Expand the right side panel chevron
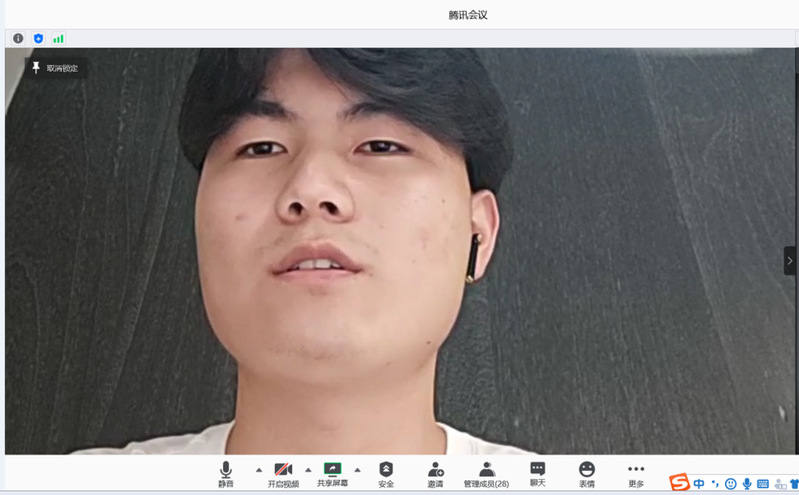 [x=790, y=261]
